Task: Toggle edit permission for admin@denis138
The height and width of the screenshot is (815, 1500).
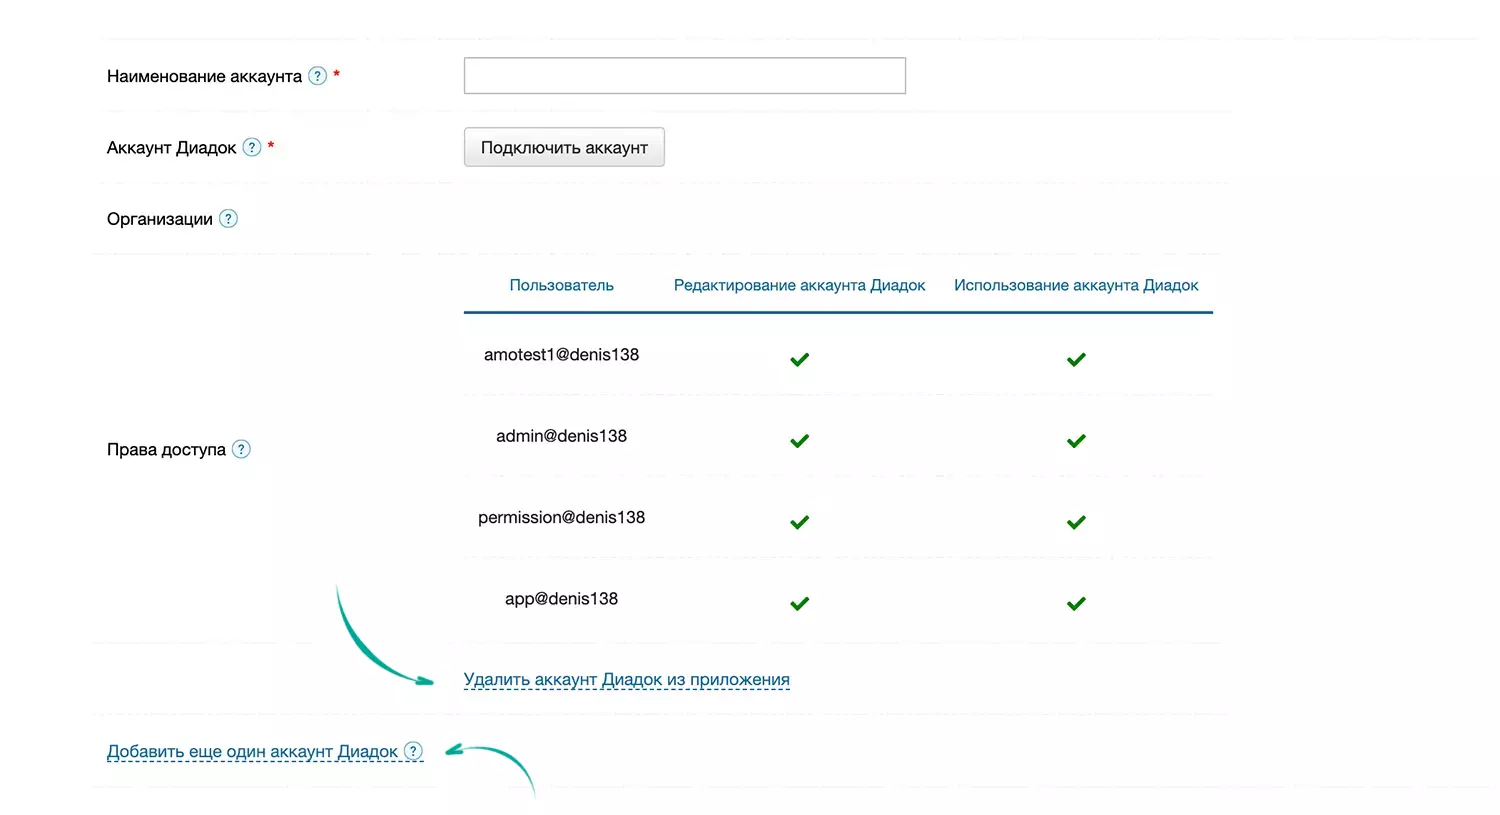Action: click(x=799, y=441)
